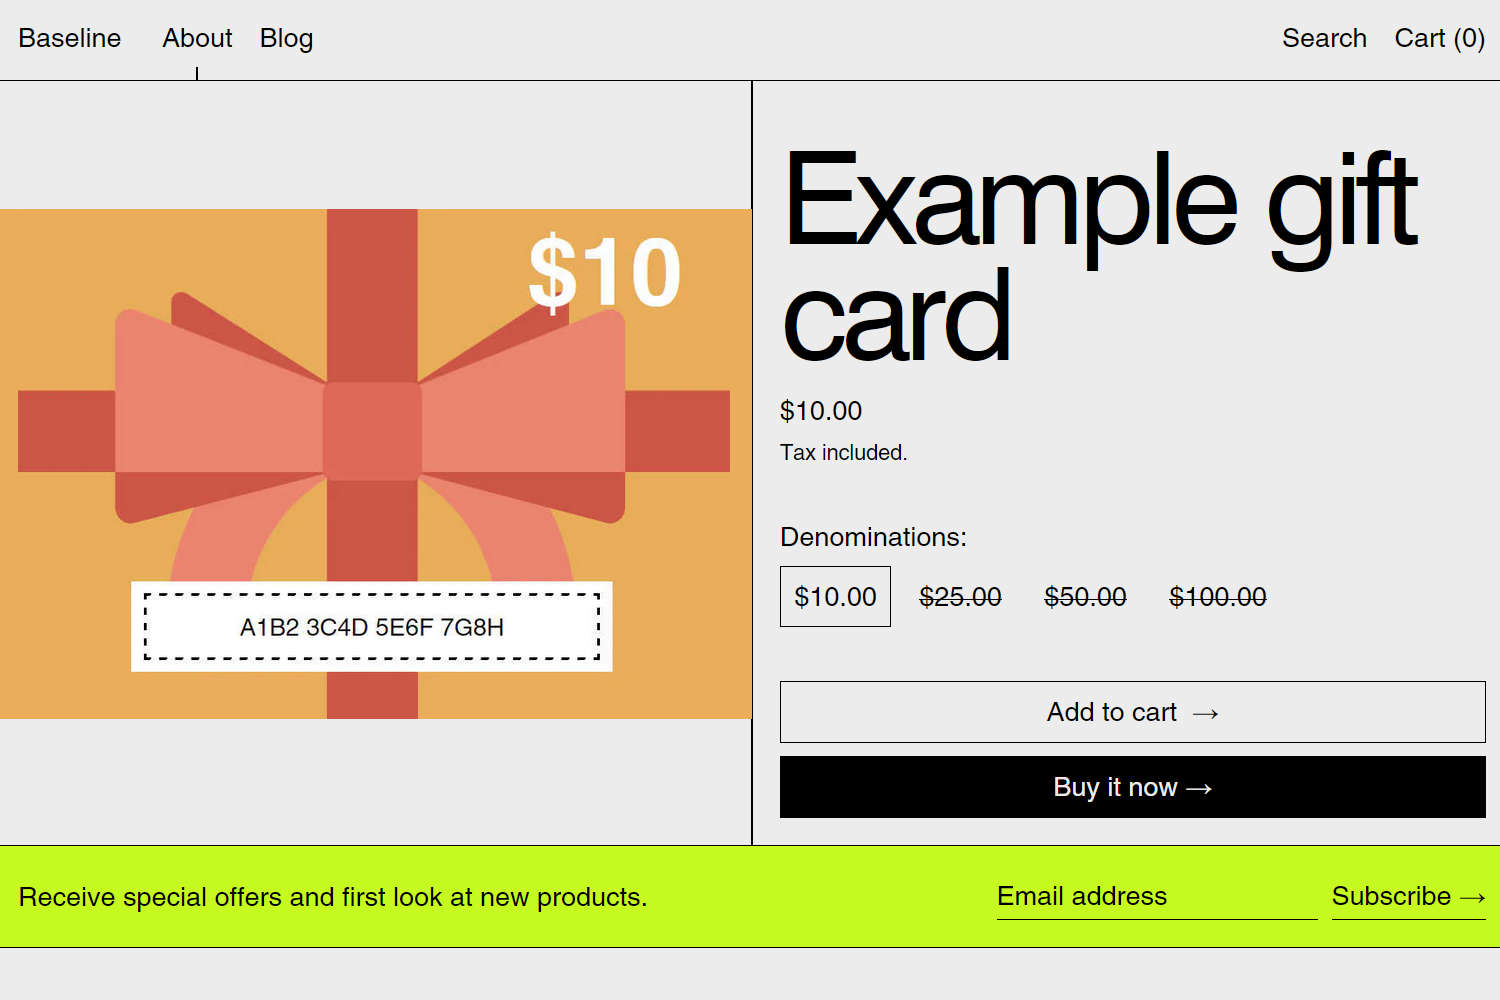This screenshot has width=1500, height=1000.
Task: Click the Add to cart arrow icon
Action: [1206, 712]
